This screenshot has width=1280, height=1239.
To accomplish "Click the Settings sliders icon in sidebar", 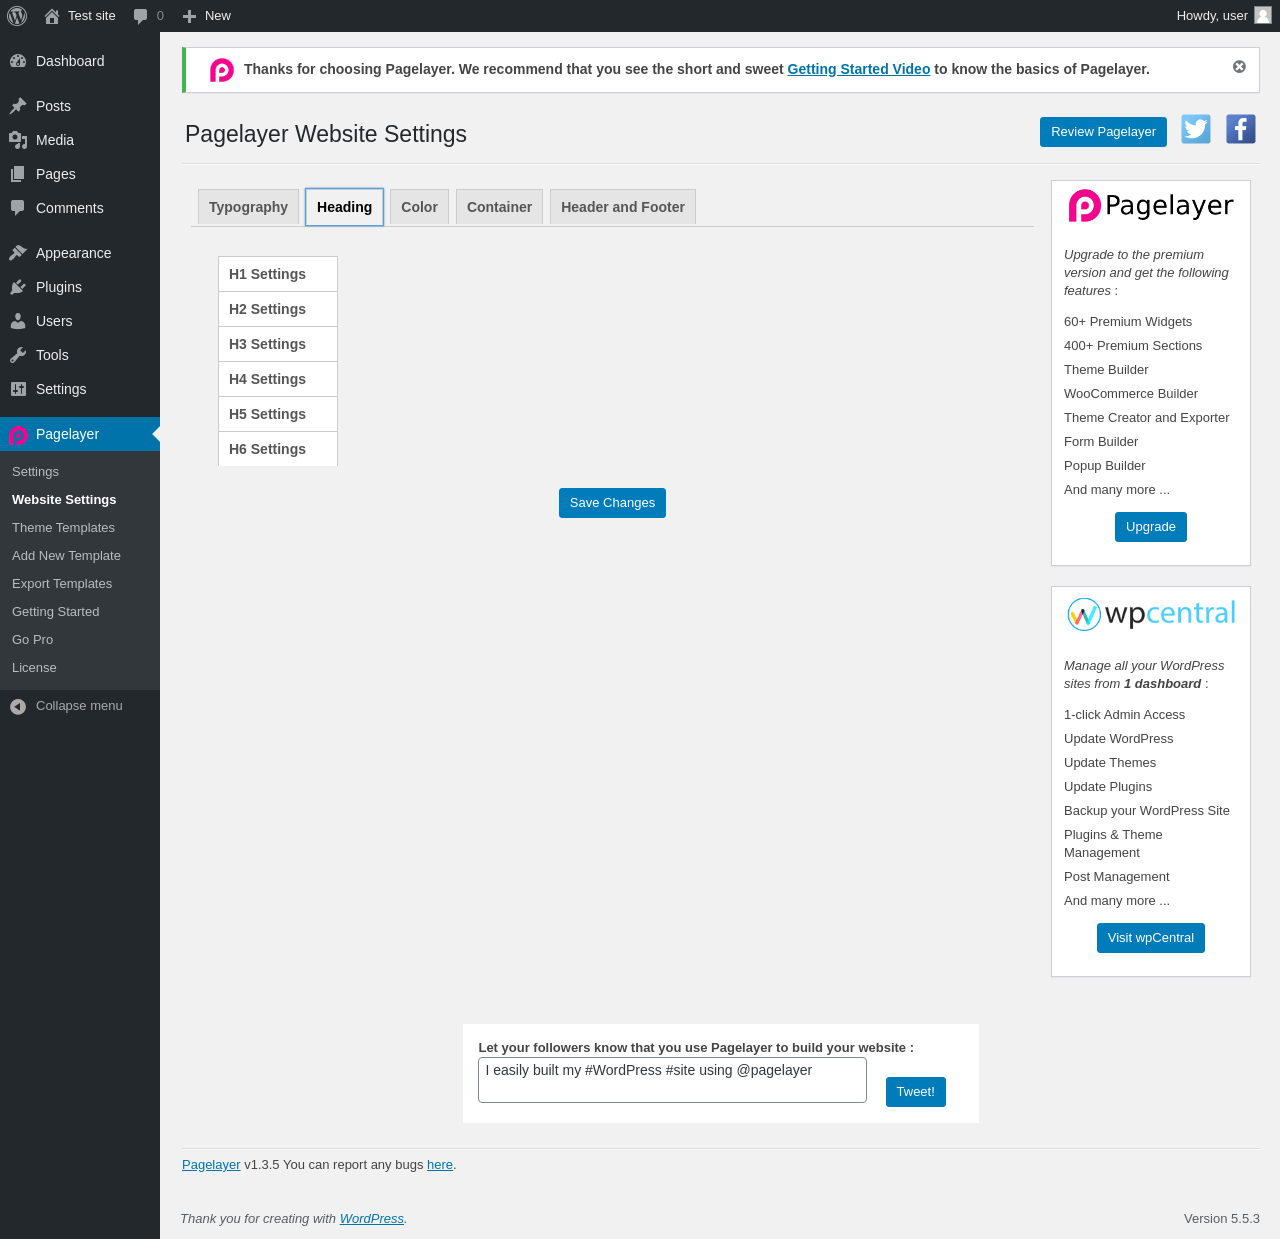I will (x=18, y=389).
